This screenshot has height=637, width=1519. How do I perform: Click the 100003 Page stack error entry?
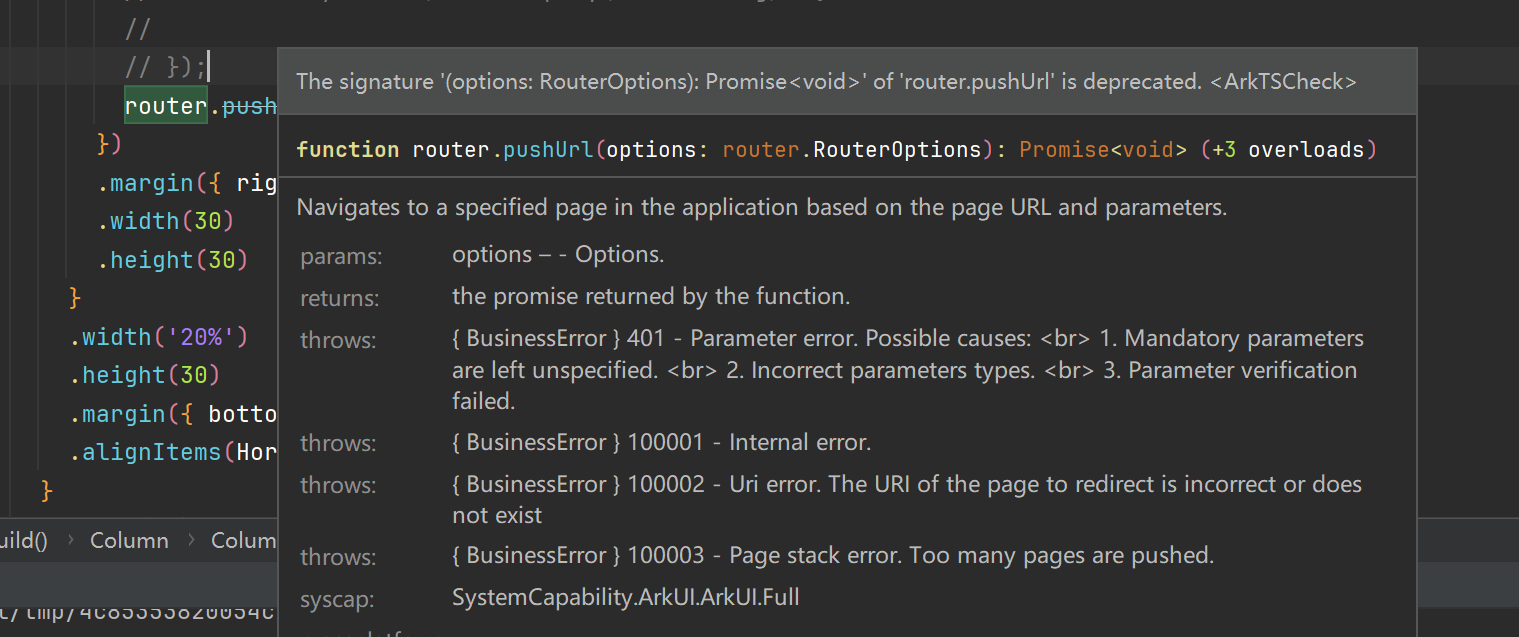pyautogui.click(x=832, y=556)
